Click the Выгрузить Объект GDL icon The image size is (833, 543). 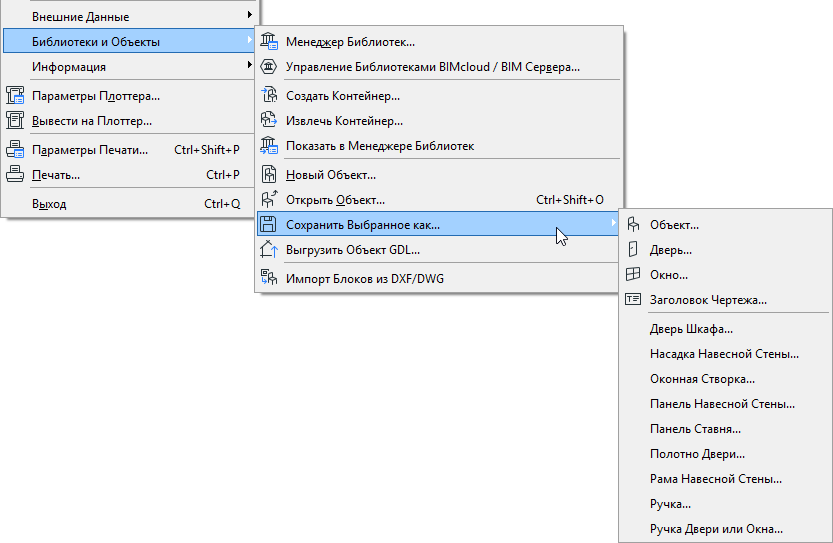[x=269, y=249]
